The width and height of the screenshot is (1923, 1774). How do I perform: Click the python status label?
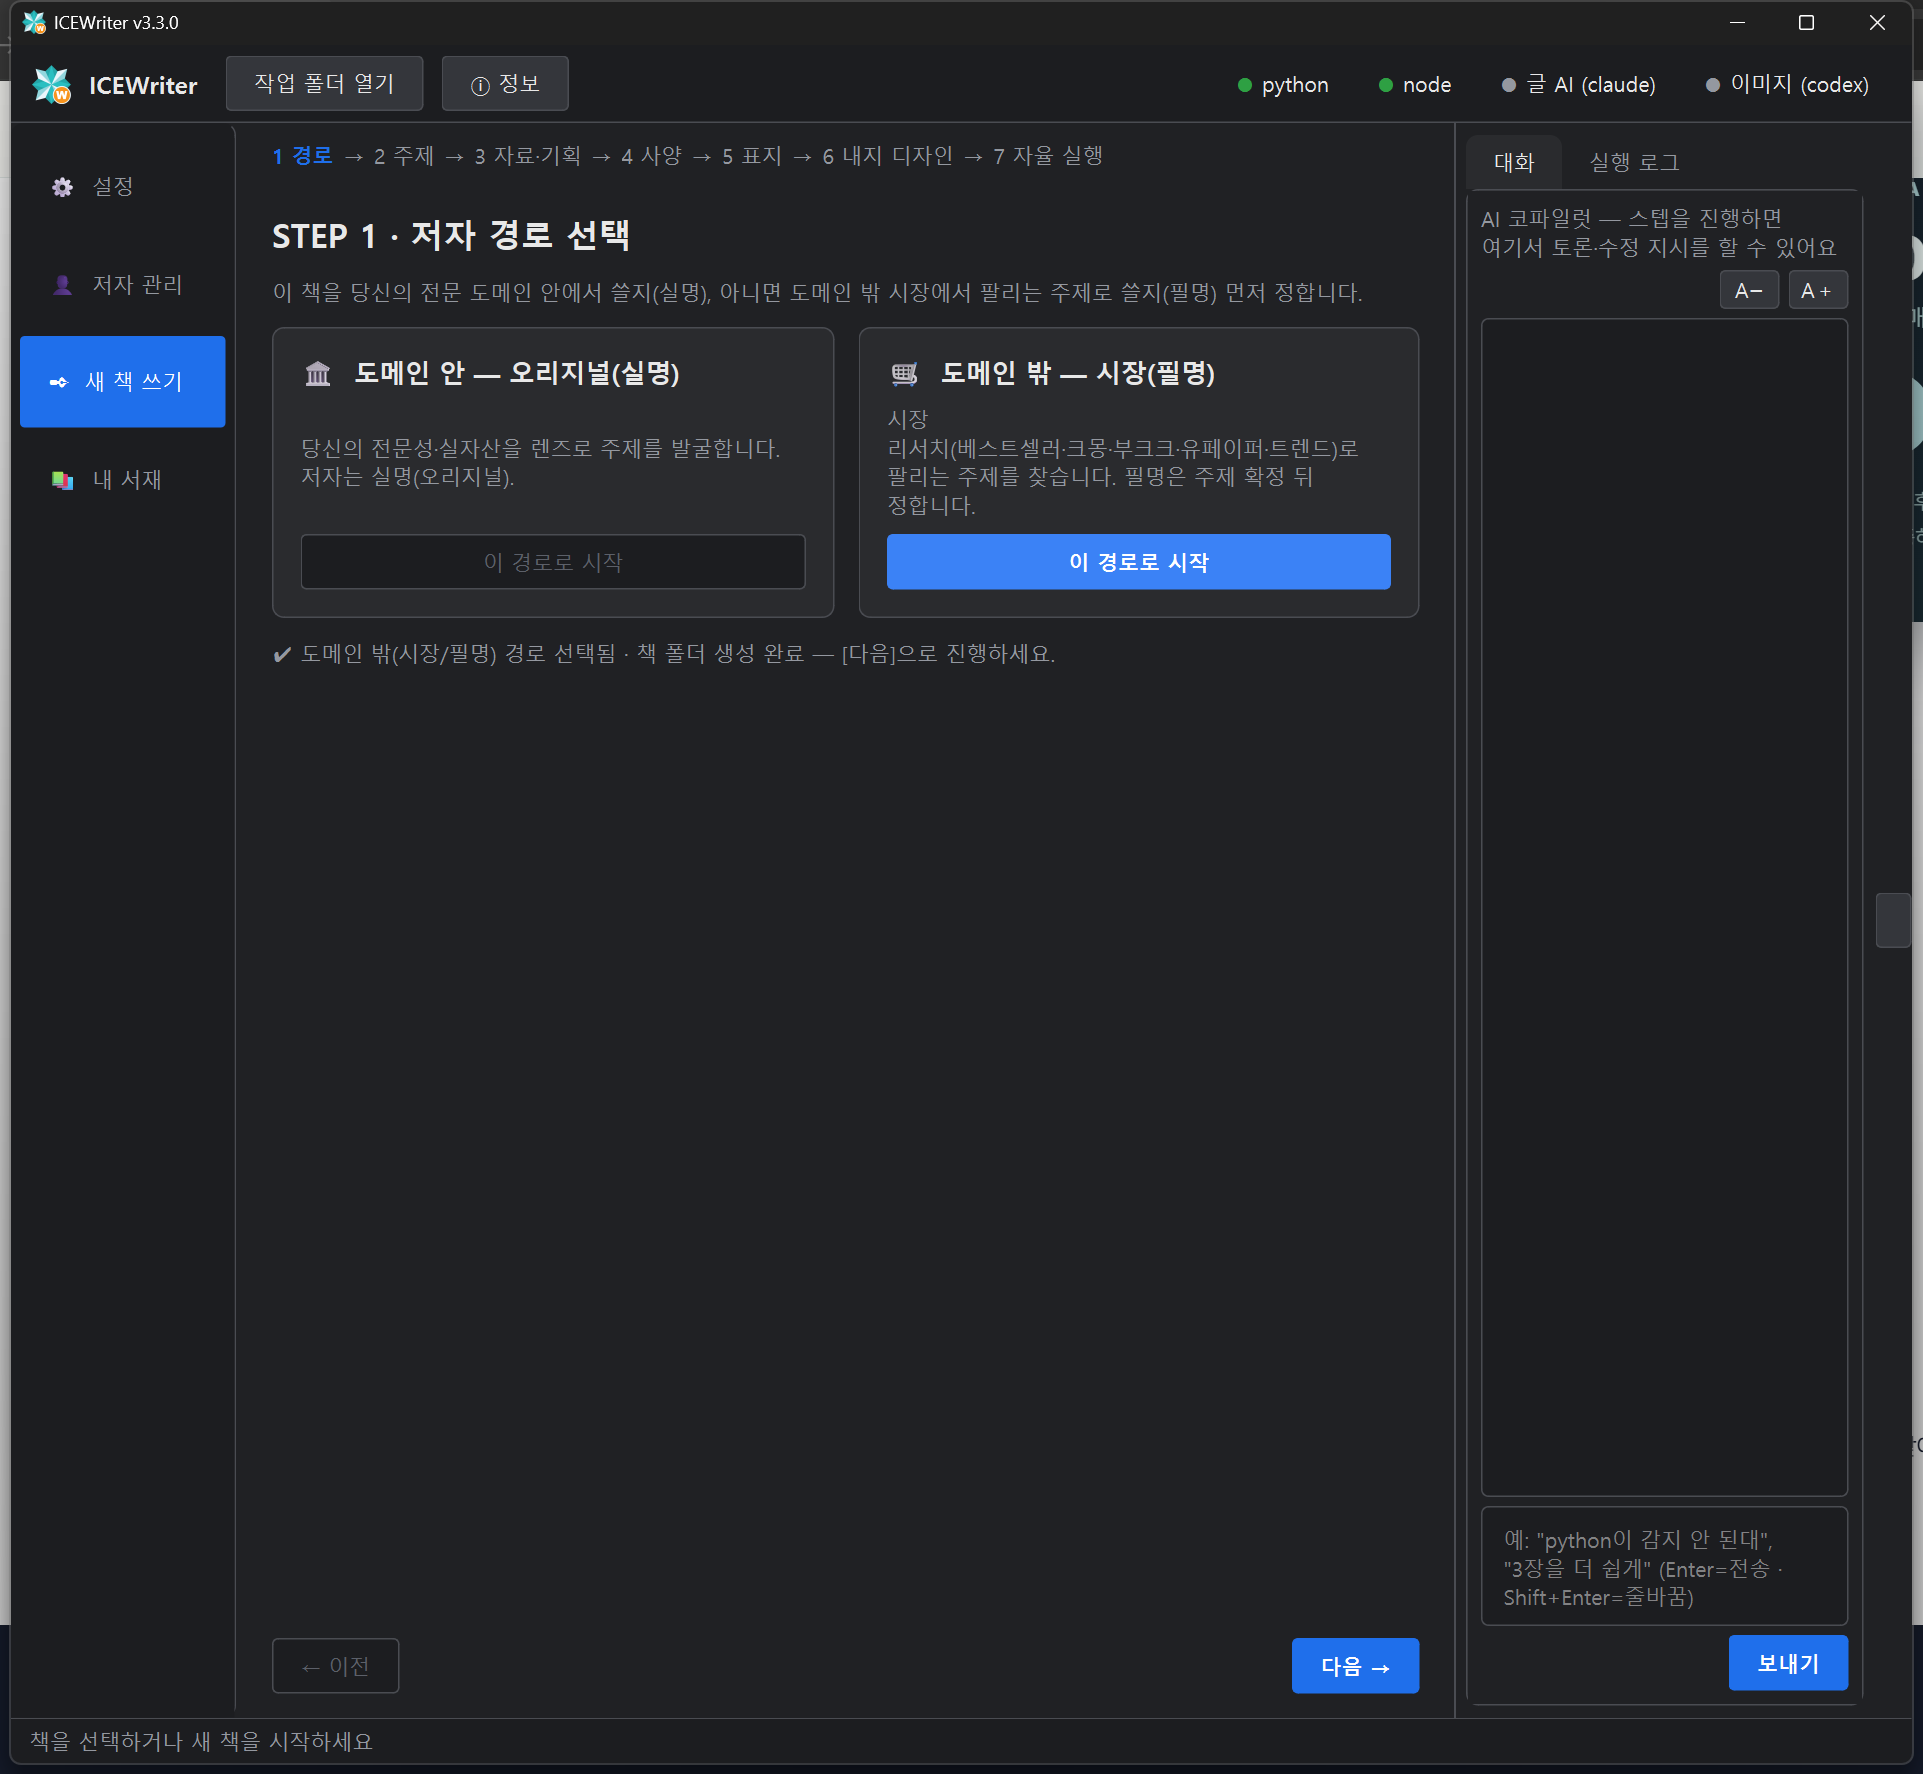tap(1295, 85)
